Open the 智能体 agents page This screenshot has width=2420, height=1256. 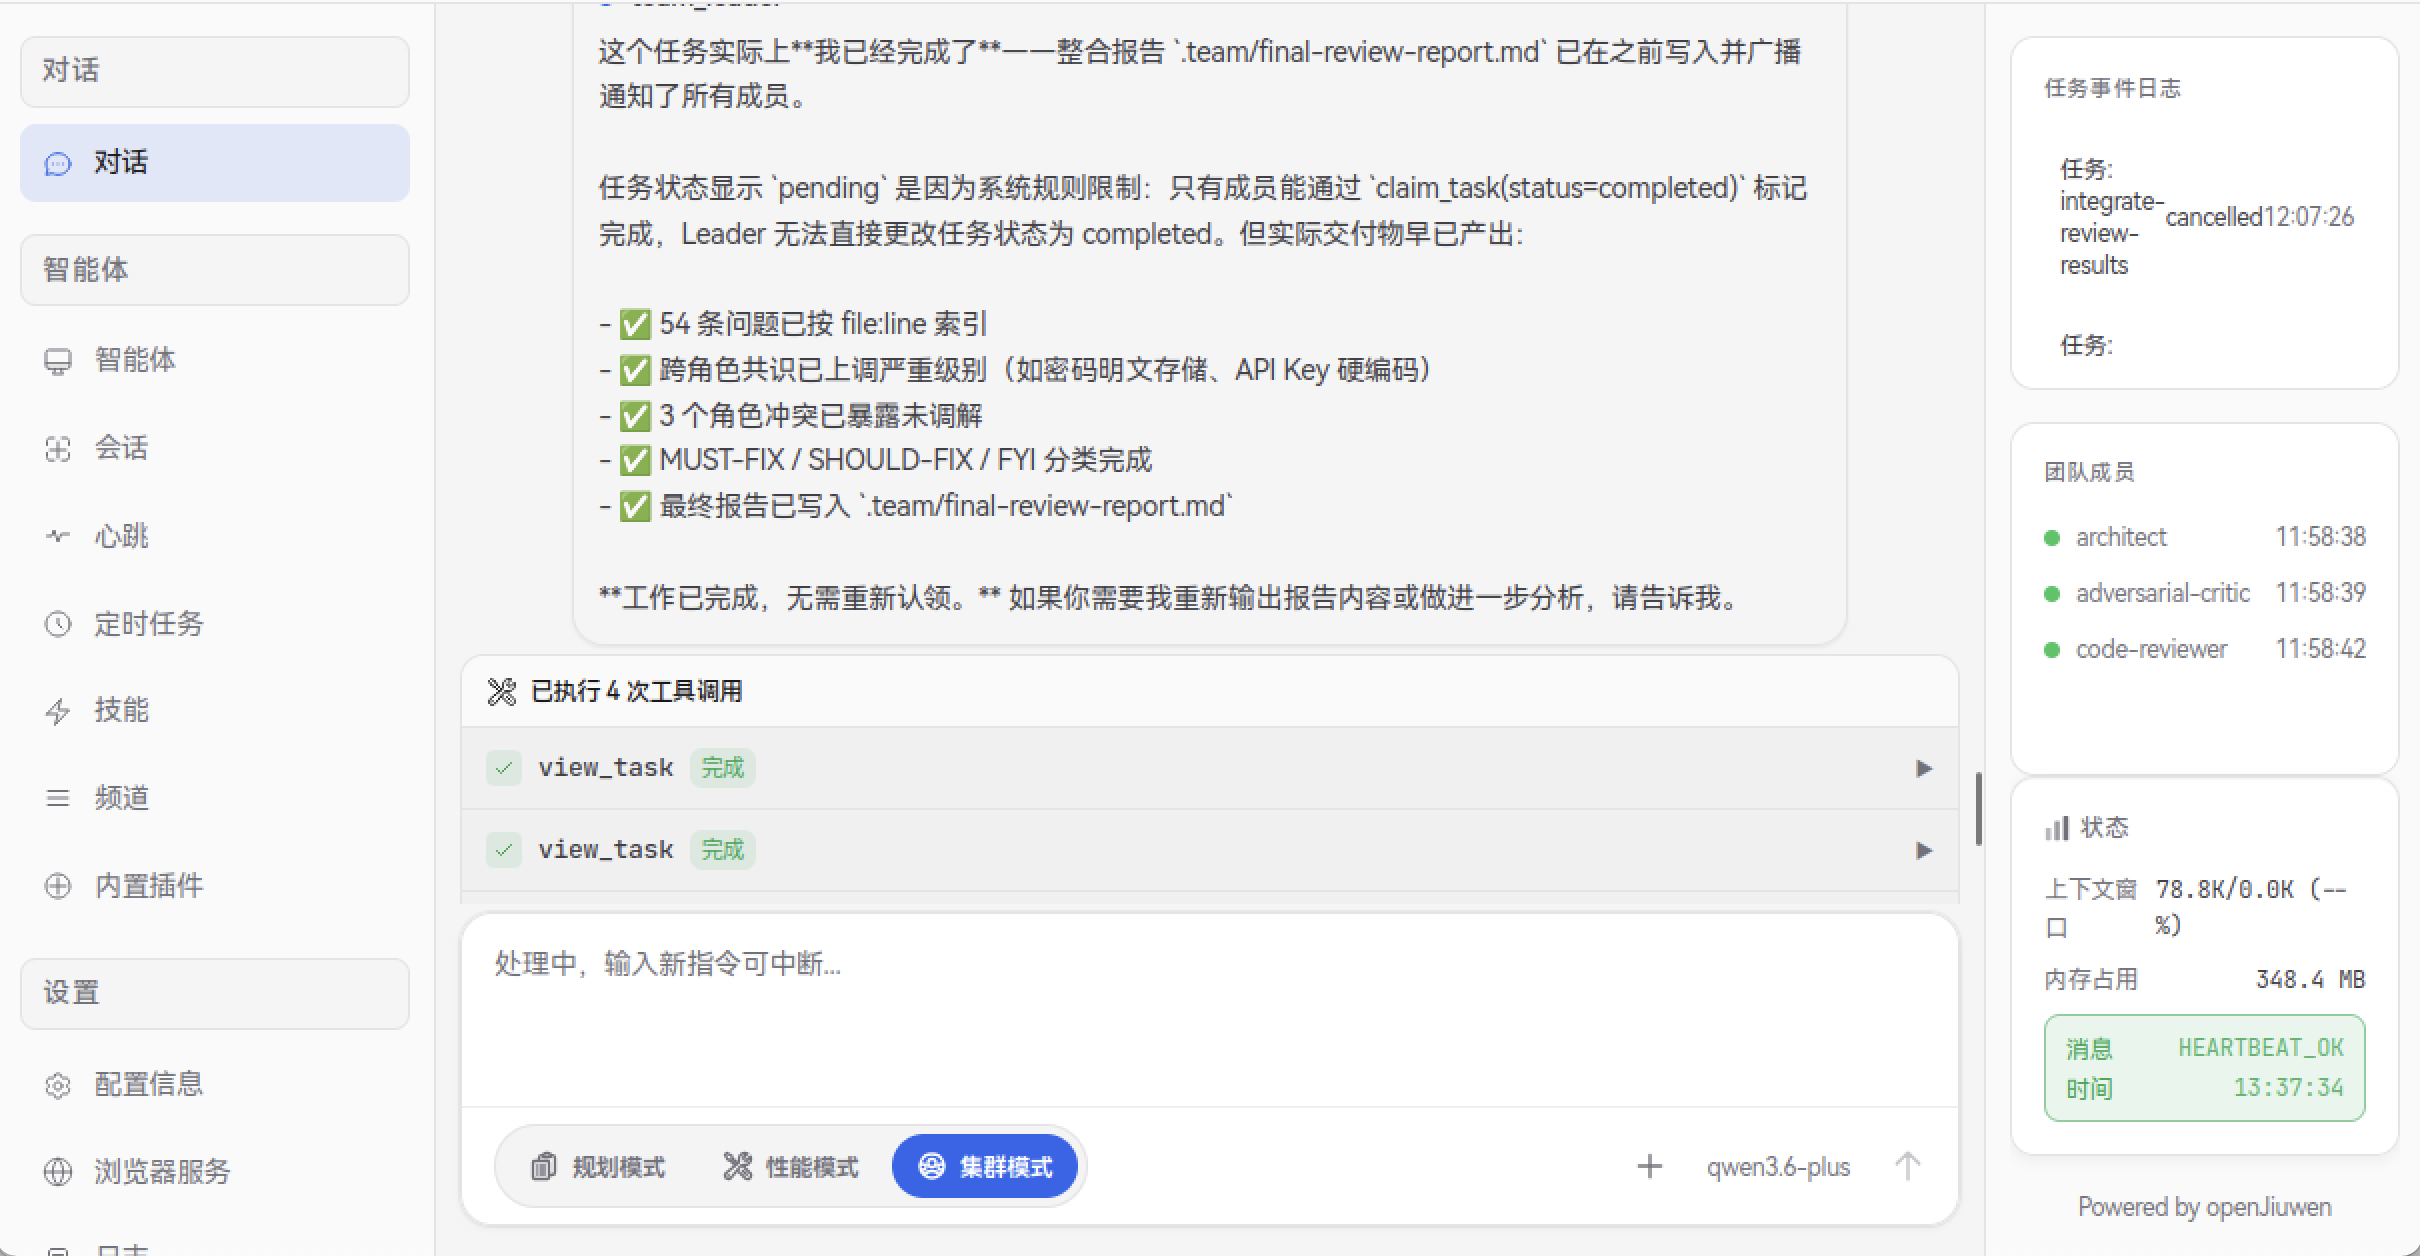[x=215, y=360]
